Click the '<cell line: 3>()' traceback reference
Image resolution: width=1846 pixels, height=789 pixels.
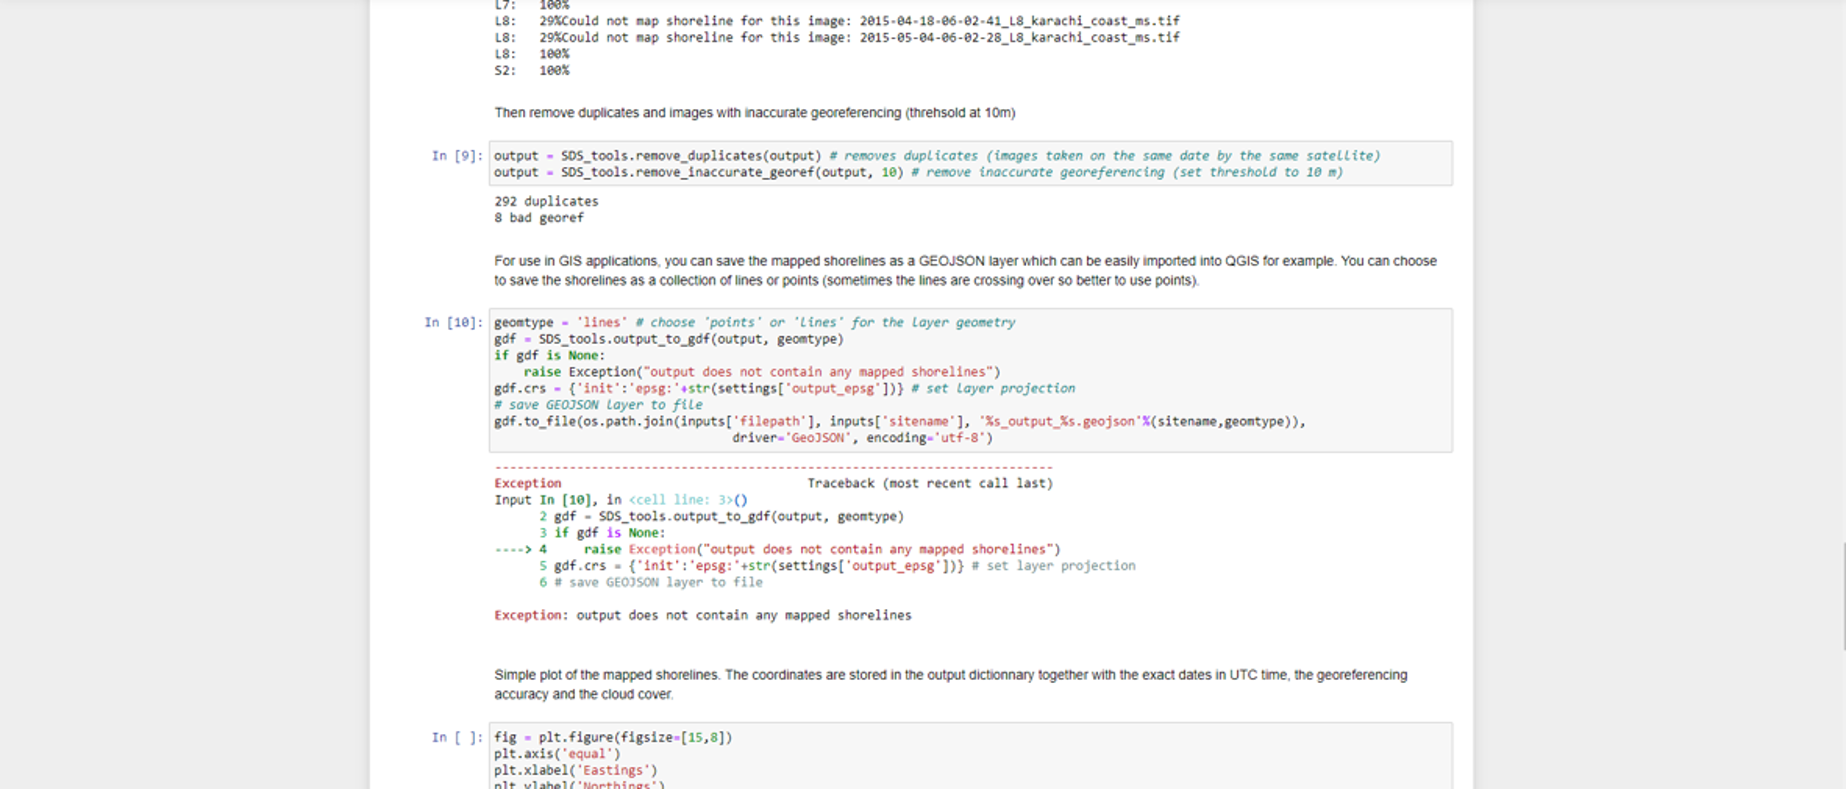688,500
